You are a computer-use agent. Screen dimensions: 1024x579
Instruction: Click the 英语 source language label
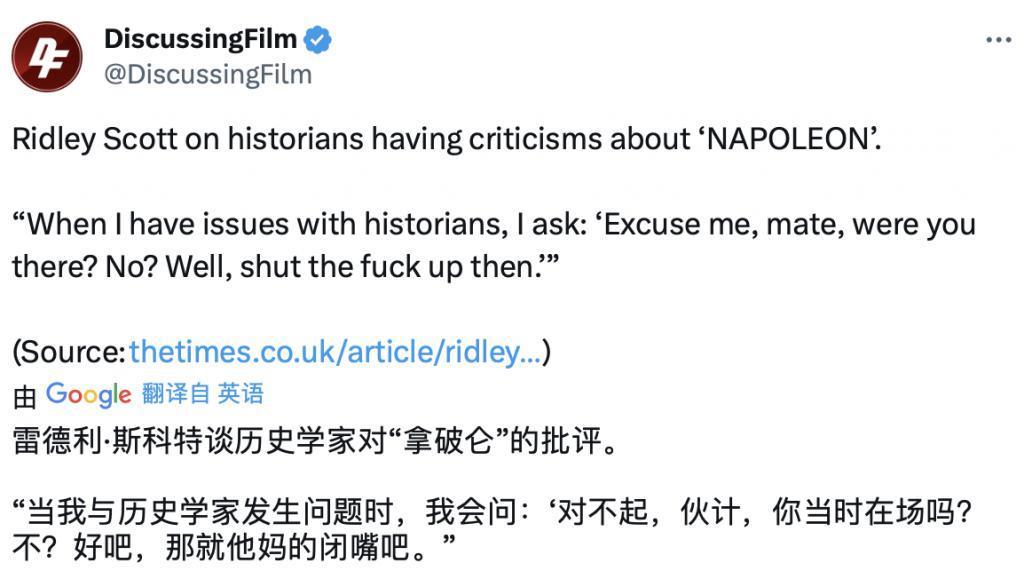[x=241, y=394]
